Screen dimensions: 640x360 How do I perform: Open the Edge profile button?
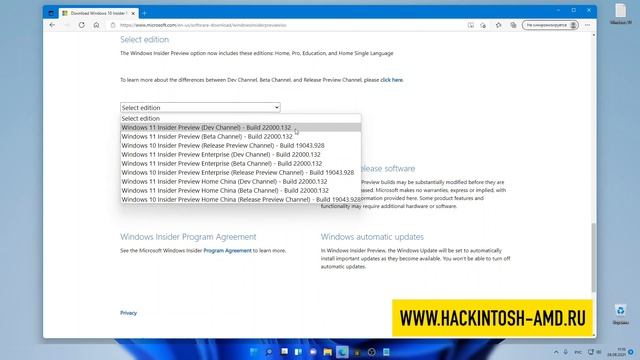pos(550,25)
